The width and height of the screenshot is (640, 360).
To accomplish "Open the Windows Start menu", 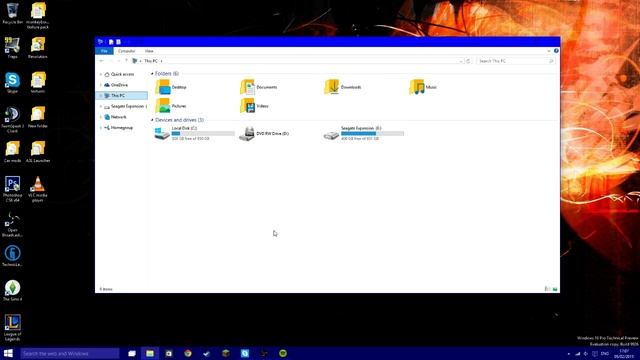I will point(8,353).
